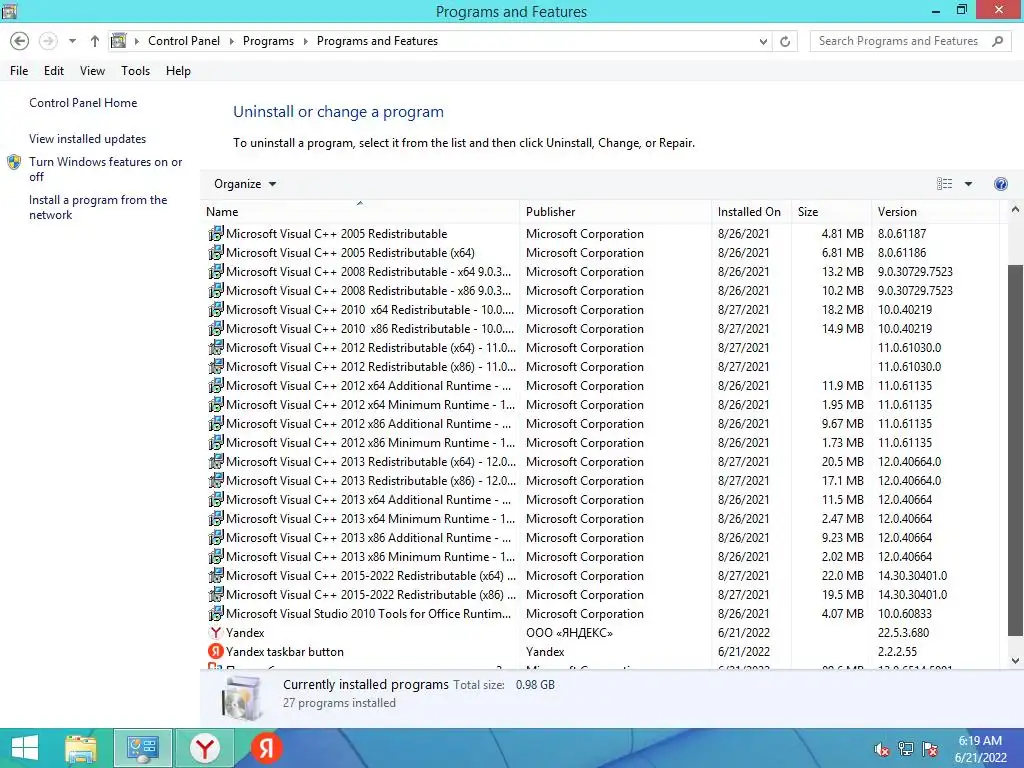Click the vertical scrollbar thumb
The image size is (1024, 768).
[1015, 450]
